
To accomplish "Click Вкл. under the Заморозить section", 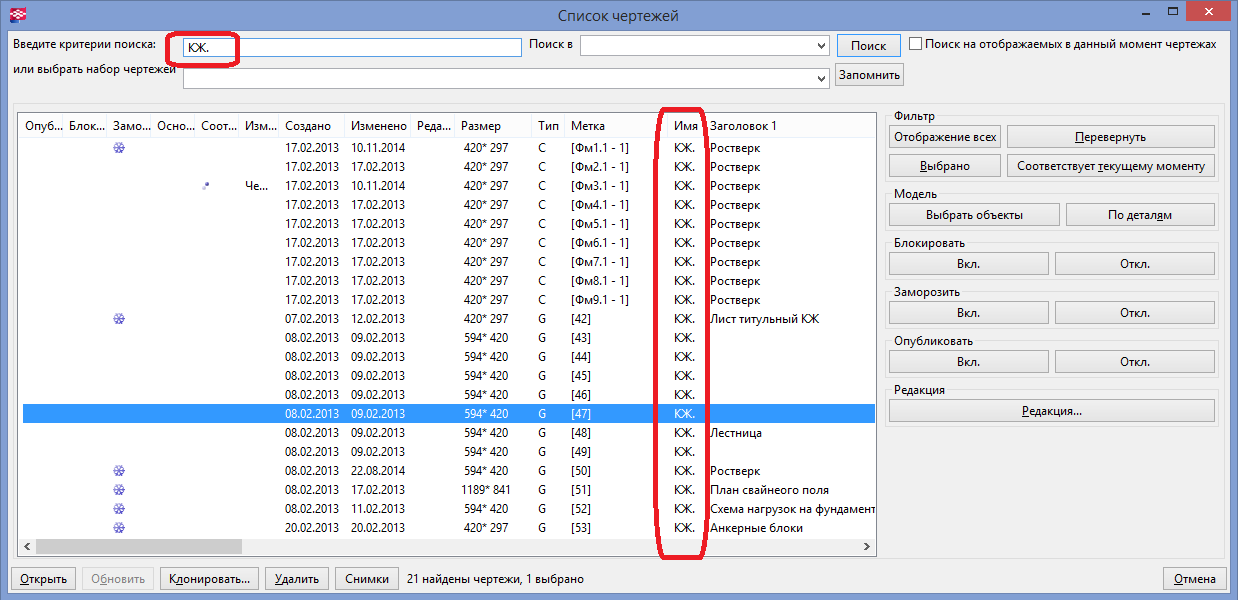I will point(968,312).
